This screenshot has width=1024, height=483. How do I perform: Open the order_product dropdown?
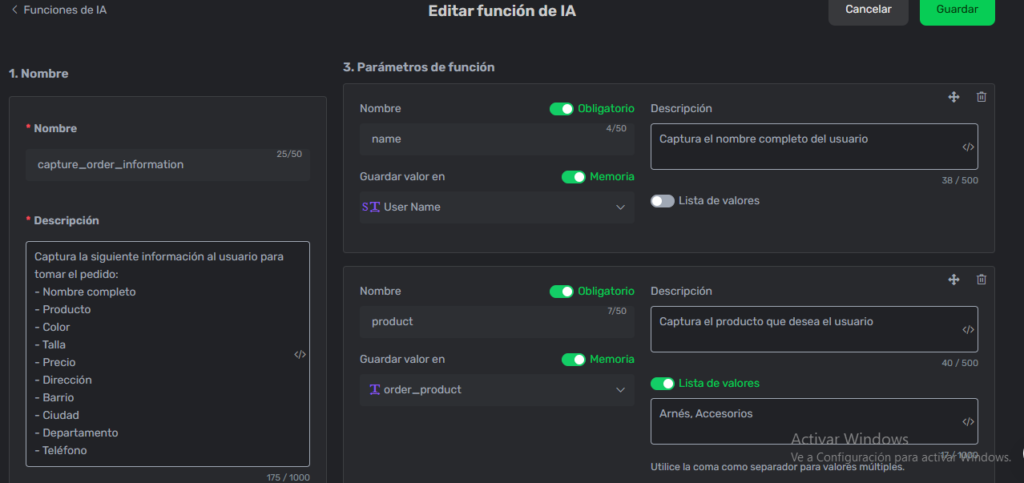point(496,390)
